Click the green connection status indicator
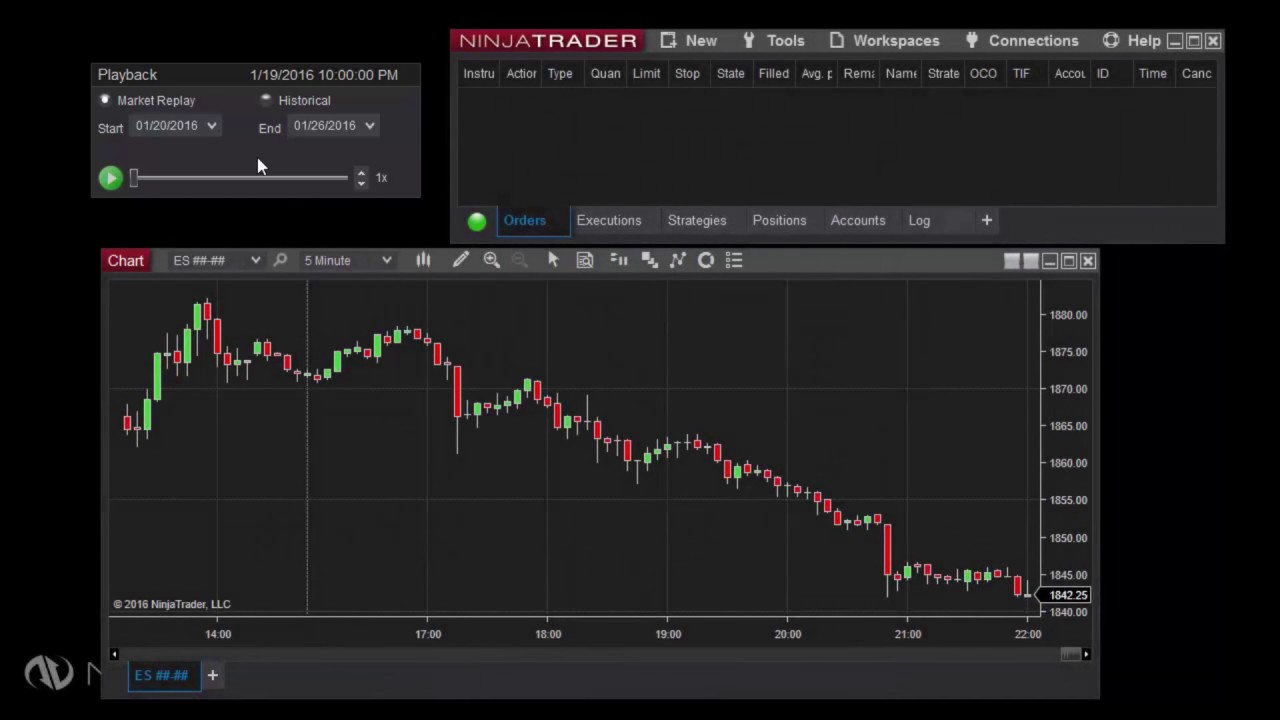Image resolution: width=1280 pixels, height=720 pixels. (x=477, y=222)
